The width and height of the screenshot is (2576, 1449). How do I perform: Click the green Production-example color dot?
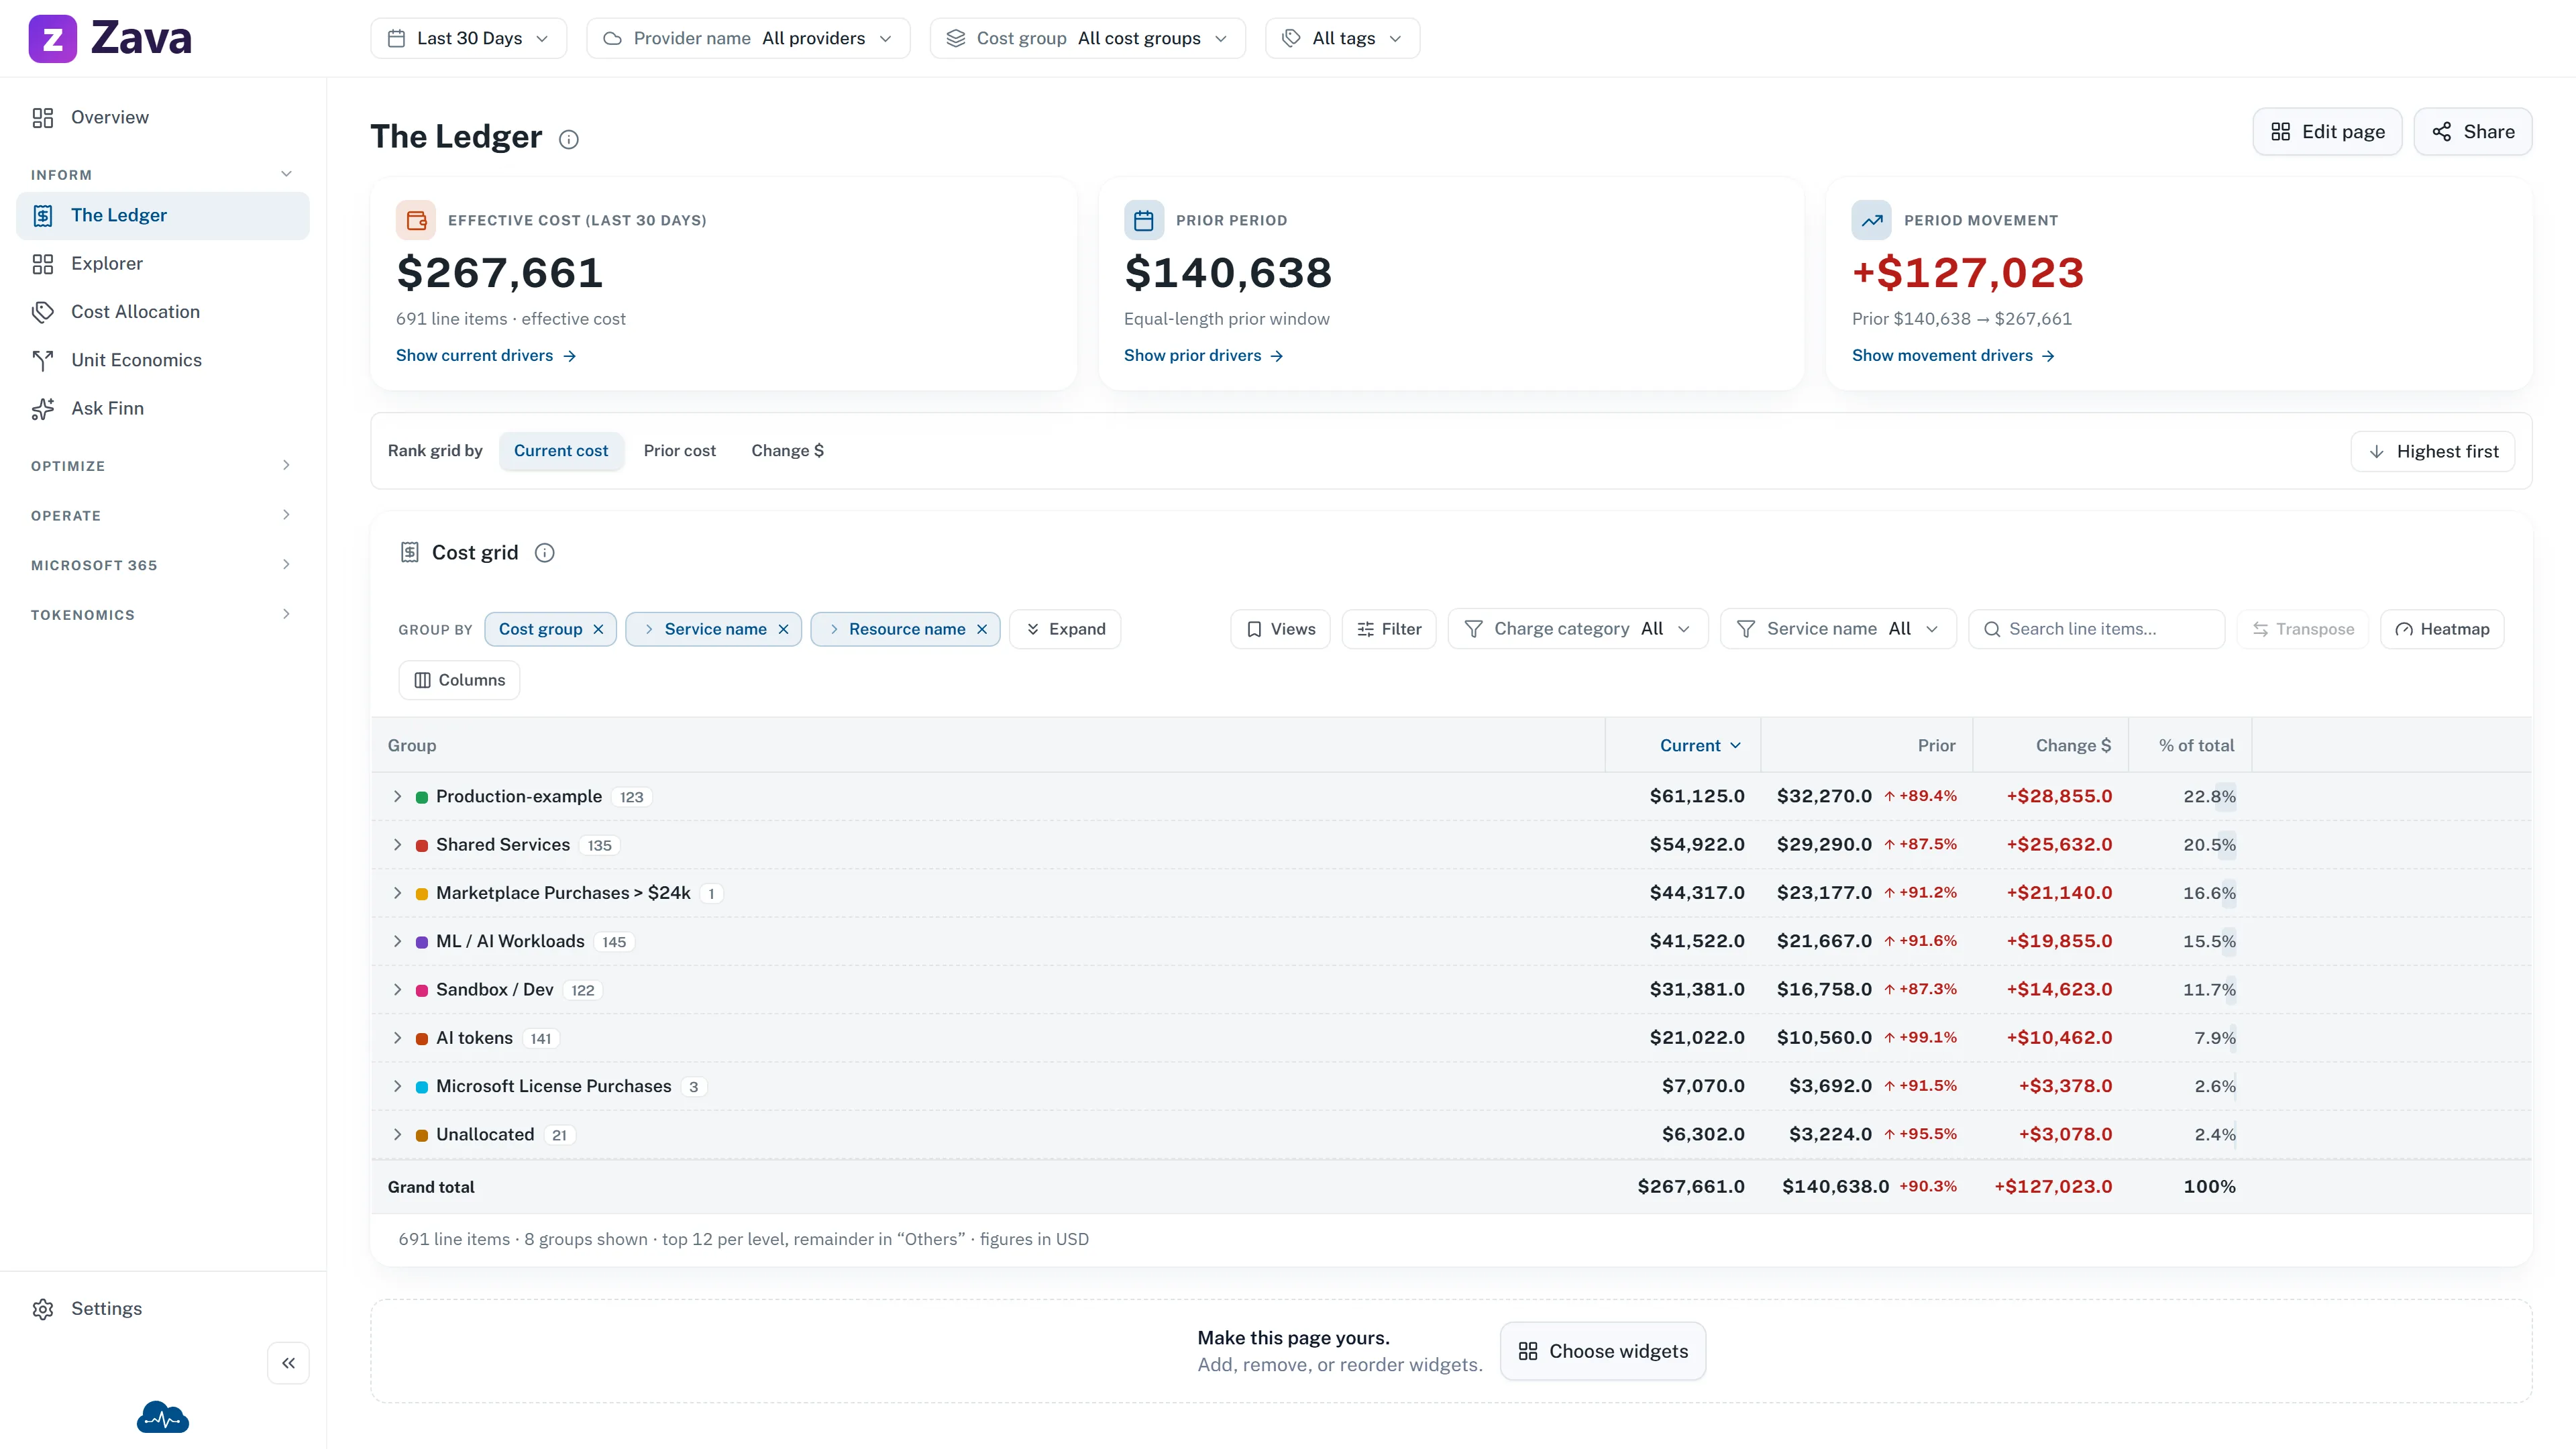click(422, 798)
